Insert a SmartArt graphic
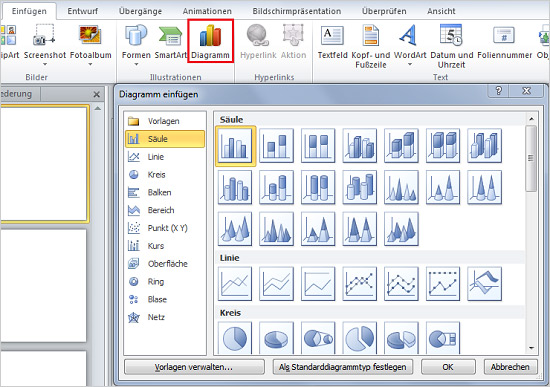This screenshot has width=550, height=387. pos(170,41)
